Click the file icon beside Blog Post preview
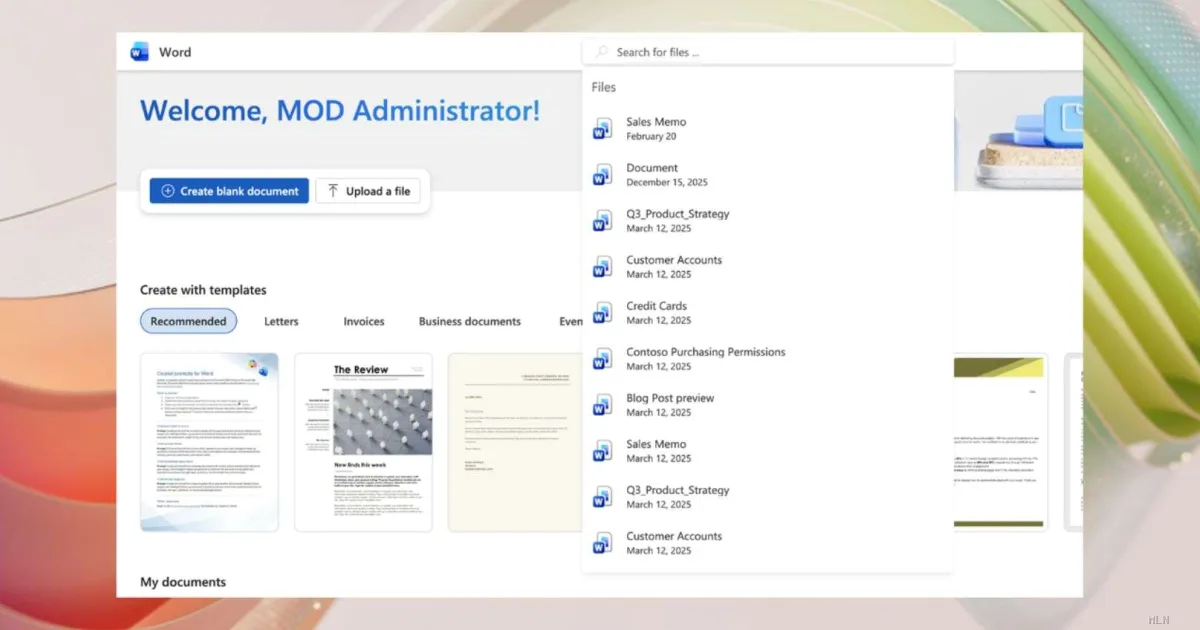Screen dimensions: 1200x630 pos(602,405)
